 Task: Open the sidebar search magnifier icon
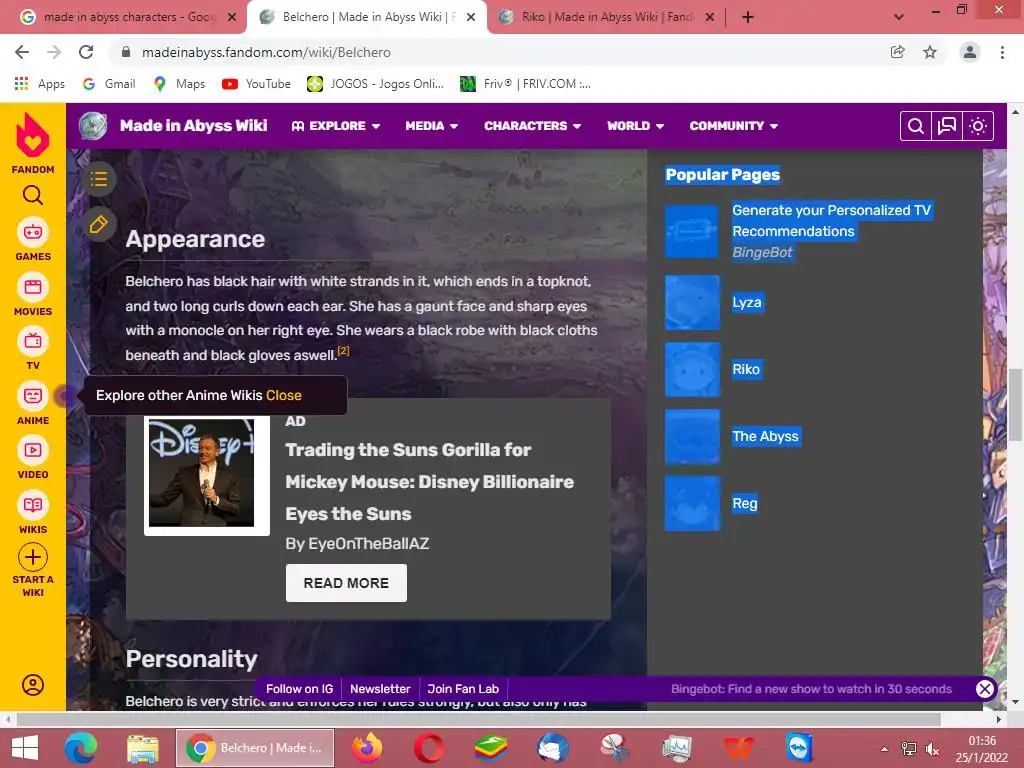(x=33, y=195)
